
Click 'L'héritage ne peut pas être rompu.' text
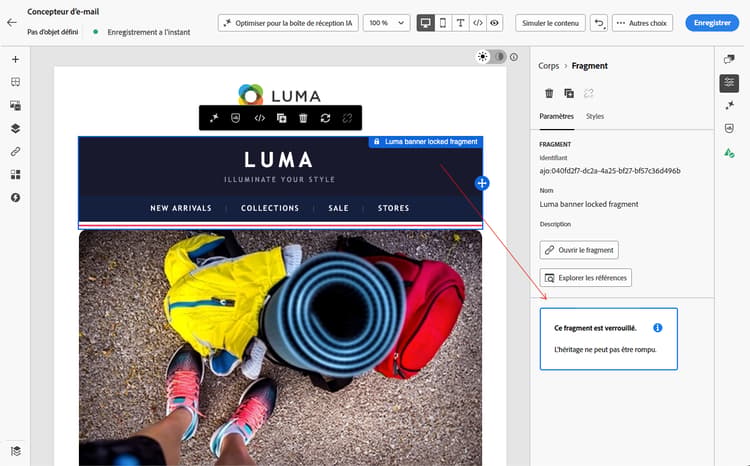pyautogui.click(x=605, y=349)
